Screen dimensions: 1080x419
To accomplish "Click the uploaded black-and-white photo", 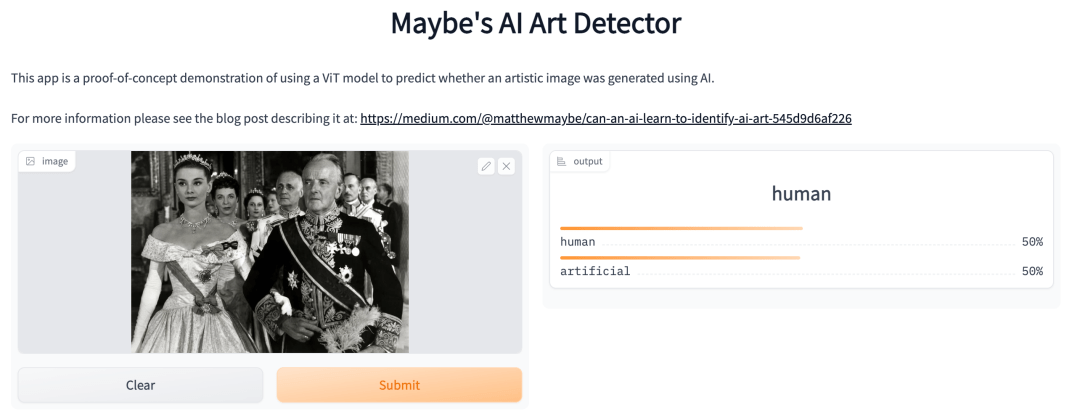I will (x=270, y=252).
